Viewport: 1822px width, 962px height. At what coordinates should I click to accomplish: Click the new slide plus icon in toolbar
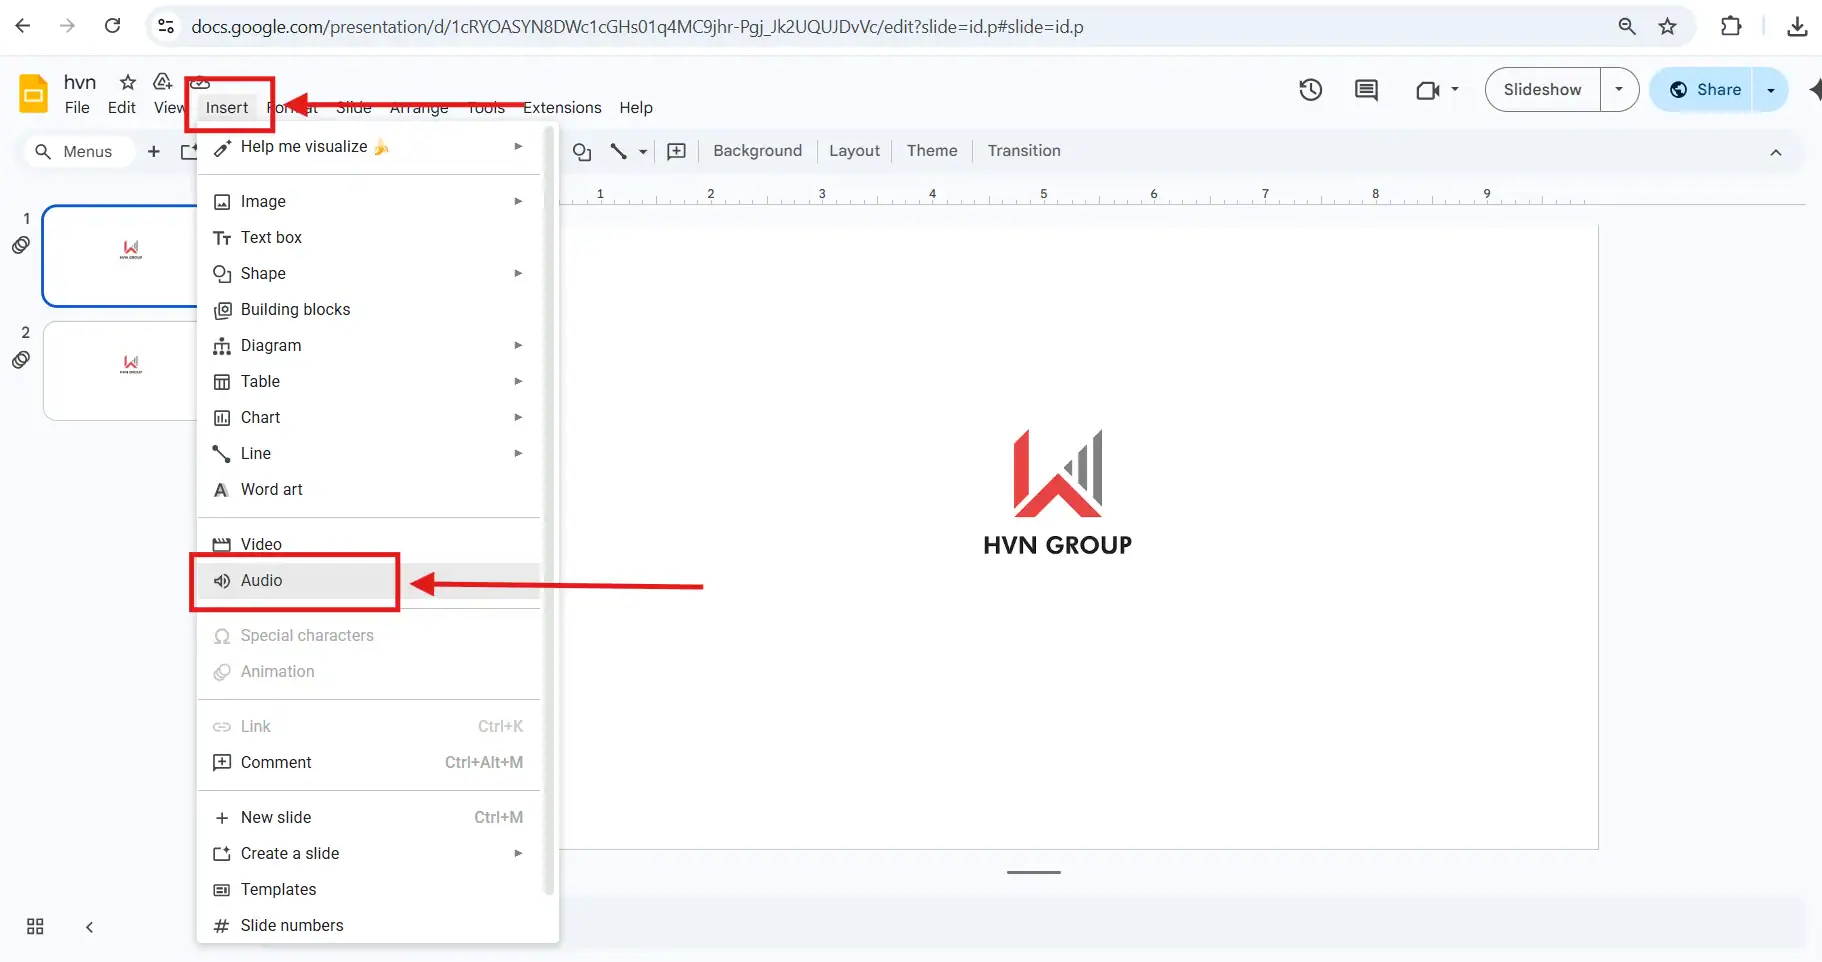click(153, 151)
